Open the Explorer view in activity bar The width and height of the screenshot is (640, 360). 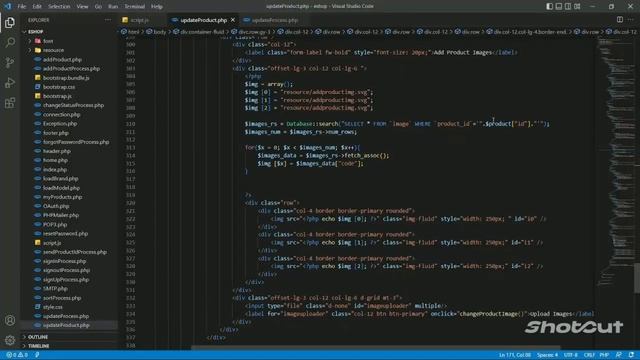(10, 22)
